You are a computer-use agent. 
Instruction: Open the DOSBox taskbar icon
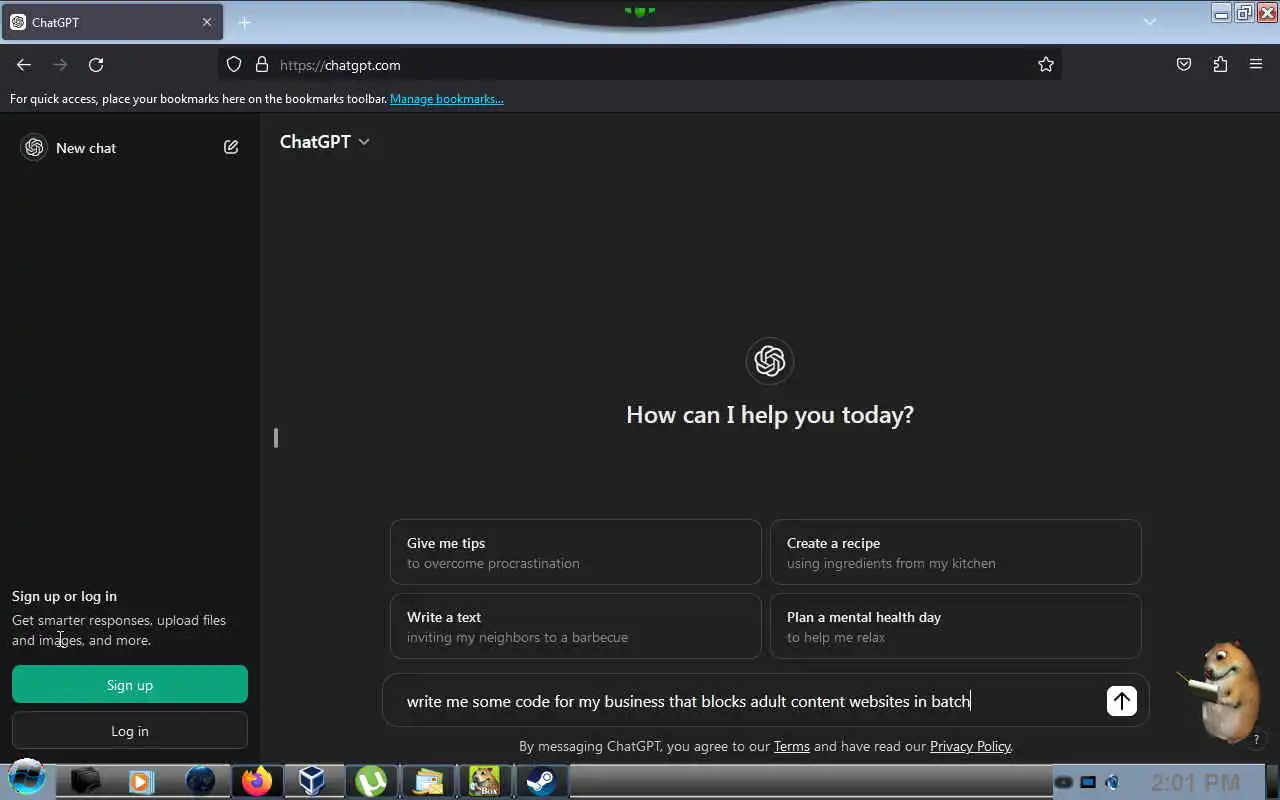point(485,781)
